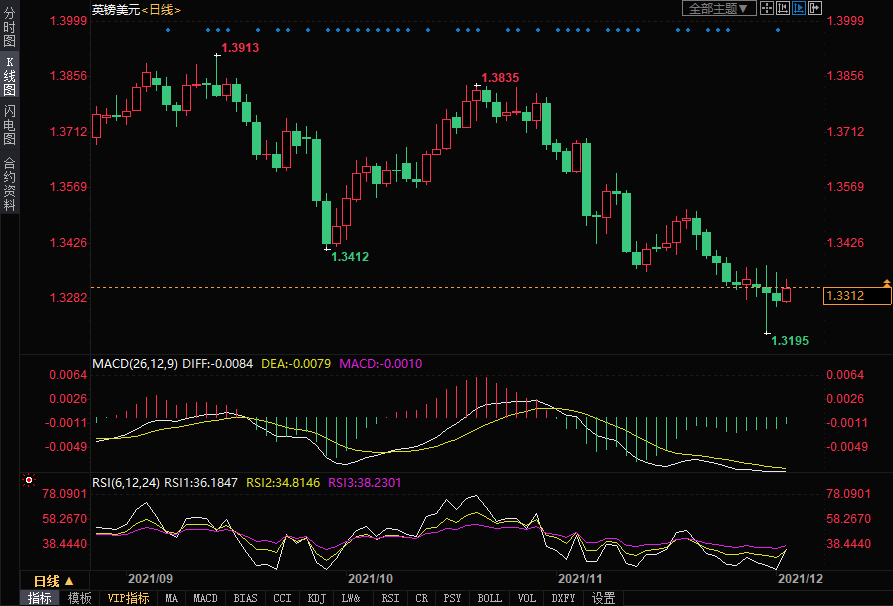893x606 pixels.
Task: Click the white cross marker at 1.3913 high
Action: [217, 55]
